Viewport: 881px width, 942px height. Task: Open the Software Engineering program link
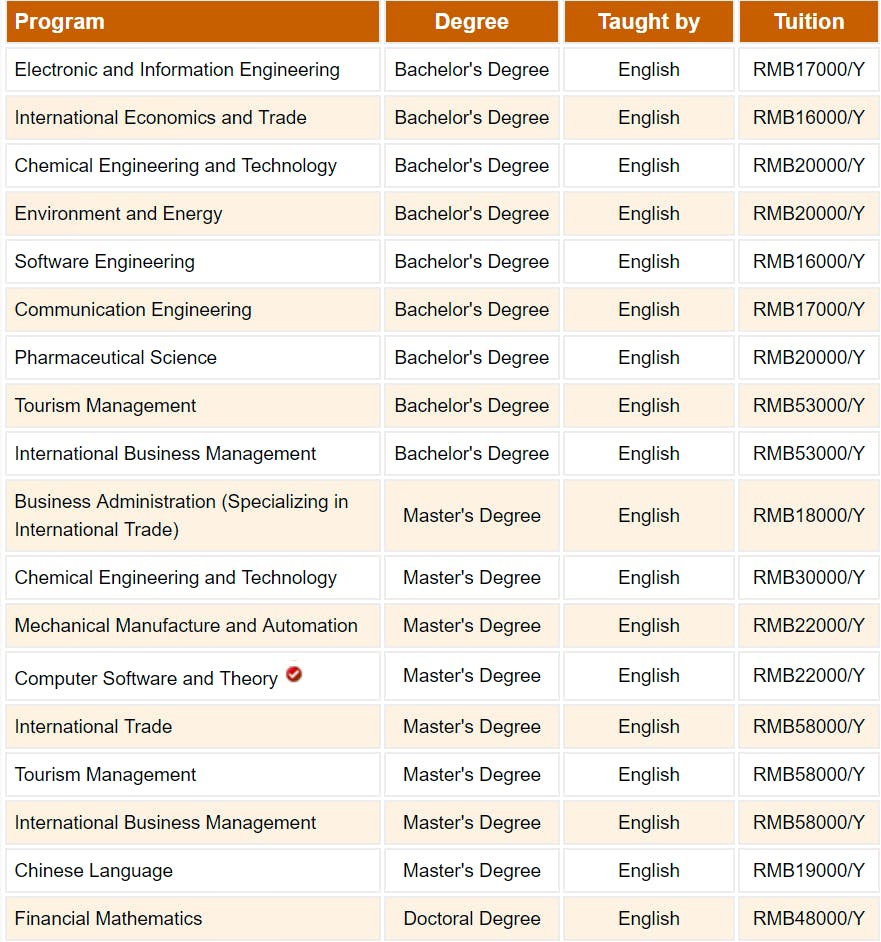coord(104,262)
